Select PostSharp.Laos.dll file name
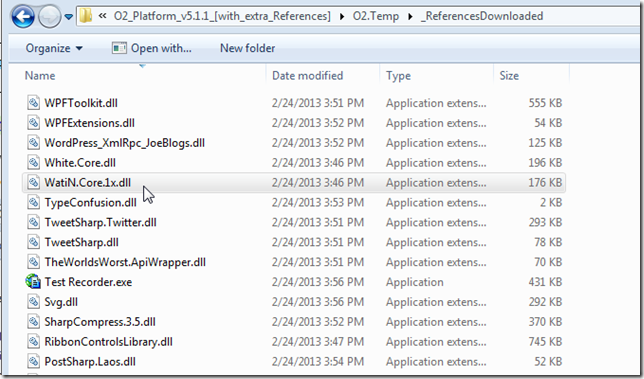 (x=90, y=362)
